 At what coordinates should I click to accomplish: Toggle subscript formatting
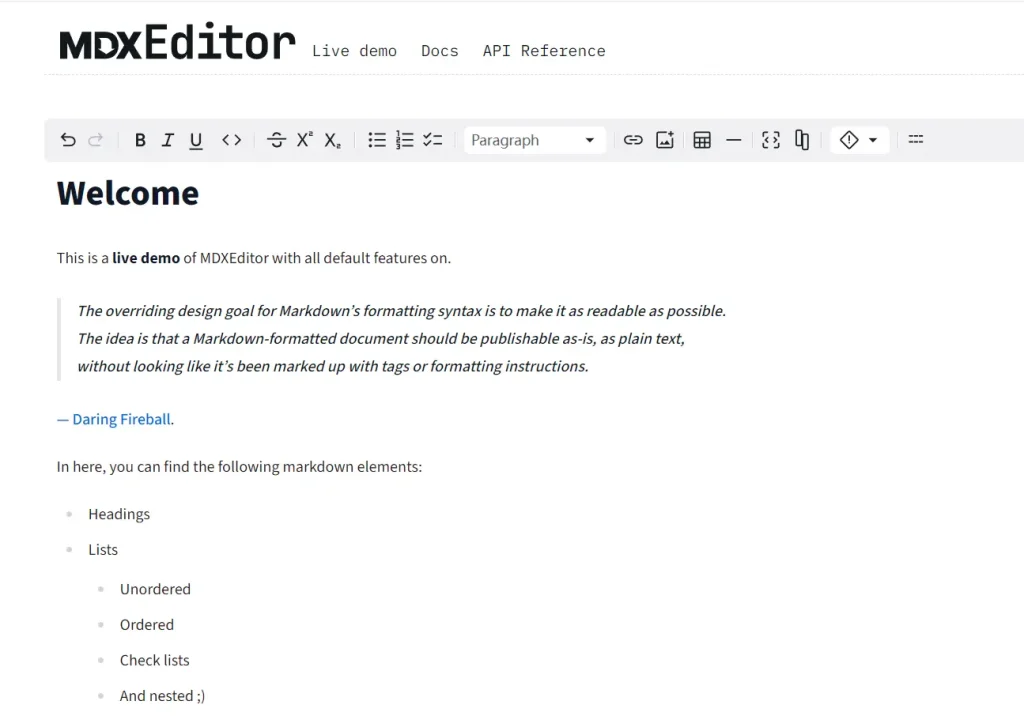point(331,140)
